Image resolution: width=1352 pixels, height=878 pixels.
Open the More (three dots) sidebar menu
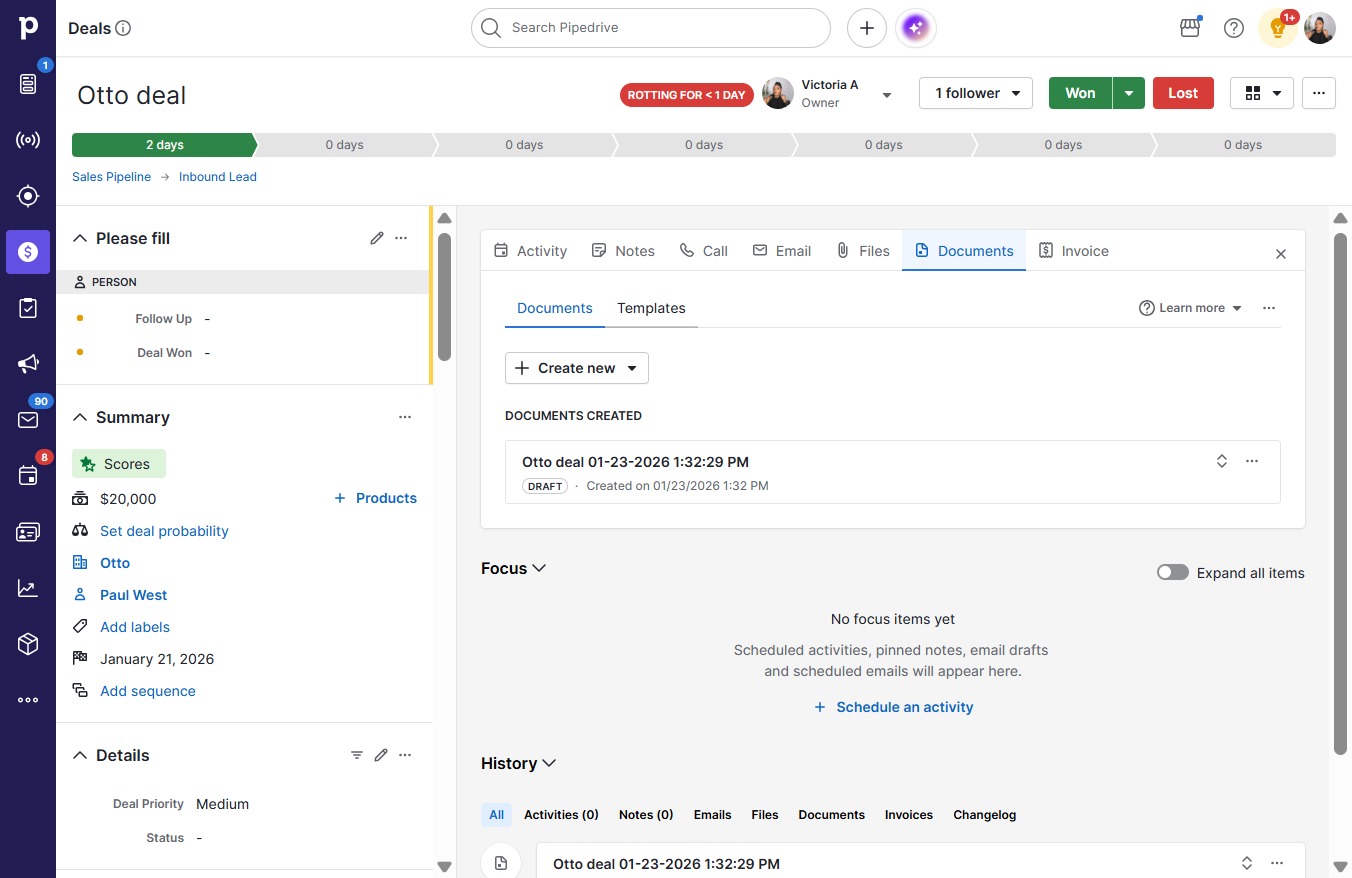pos(28,700)
